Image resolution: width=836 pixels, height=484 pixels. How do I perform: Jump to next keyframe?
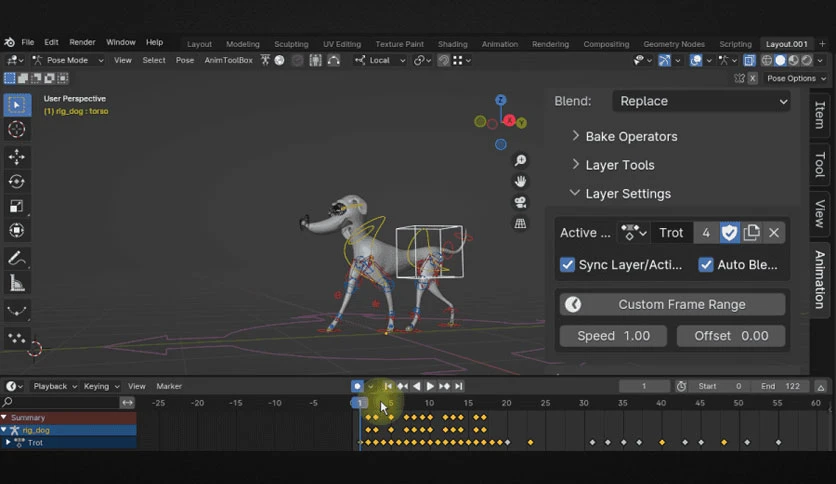(444, 386)
